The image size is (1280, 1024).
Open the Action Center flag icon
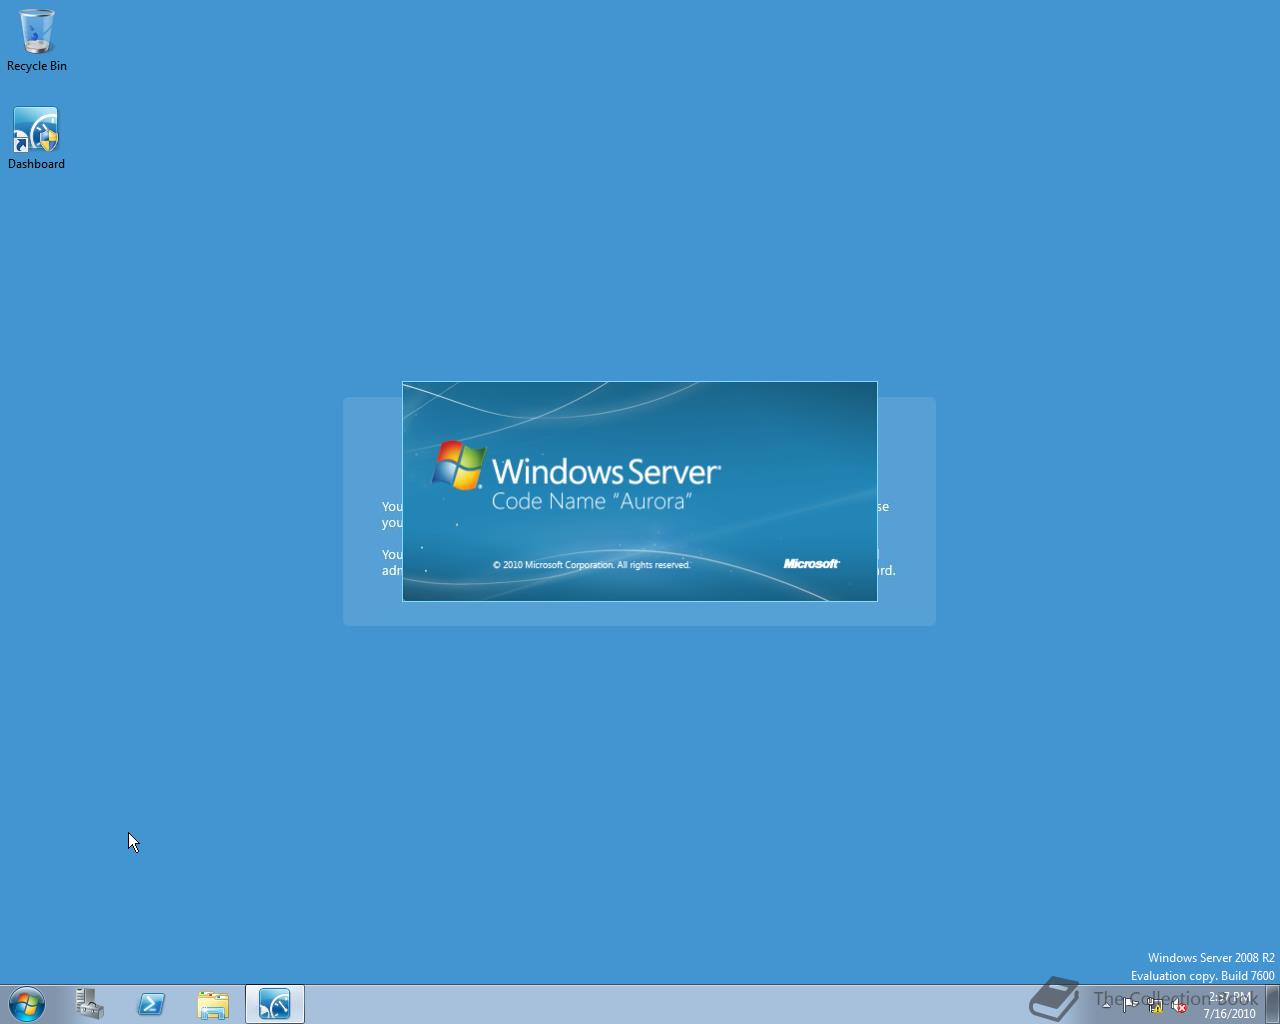(1130, 1005)
